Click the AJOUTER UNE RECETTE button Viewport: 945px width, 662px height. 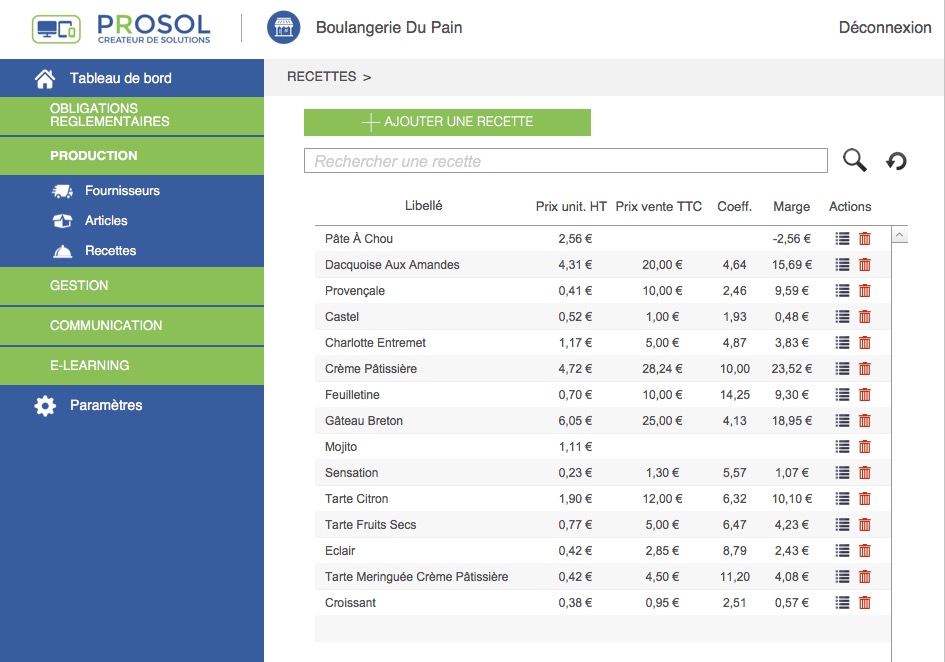[x=447, y=122]
